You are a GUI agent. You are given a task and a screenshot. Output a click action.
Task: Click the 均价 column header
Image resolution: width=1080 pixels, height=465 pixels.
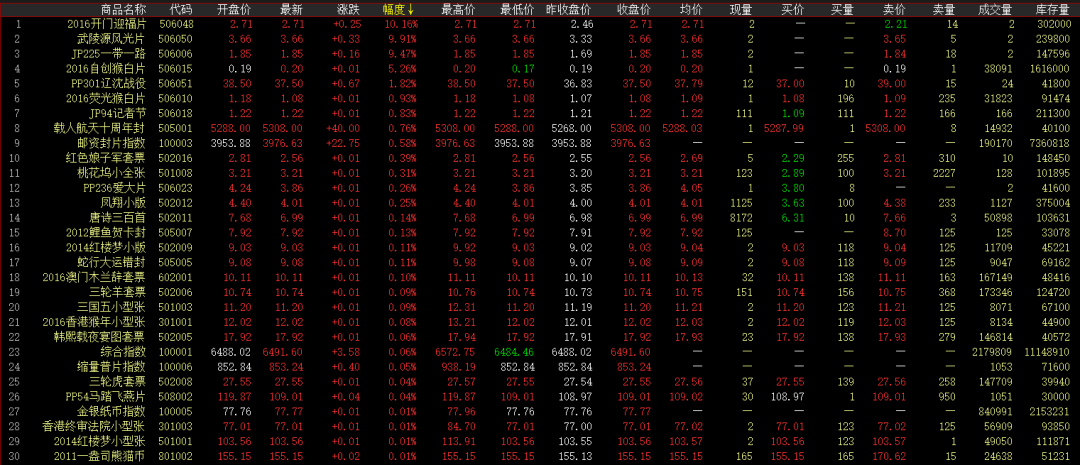tap(692, 9)
